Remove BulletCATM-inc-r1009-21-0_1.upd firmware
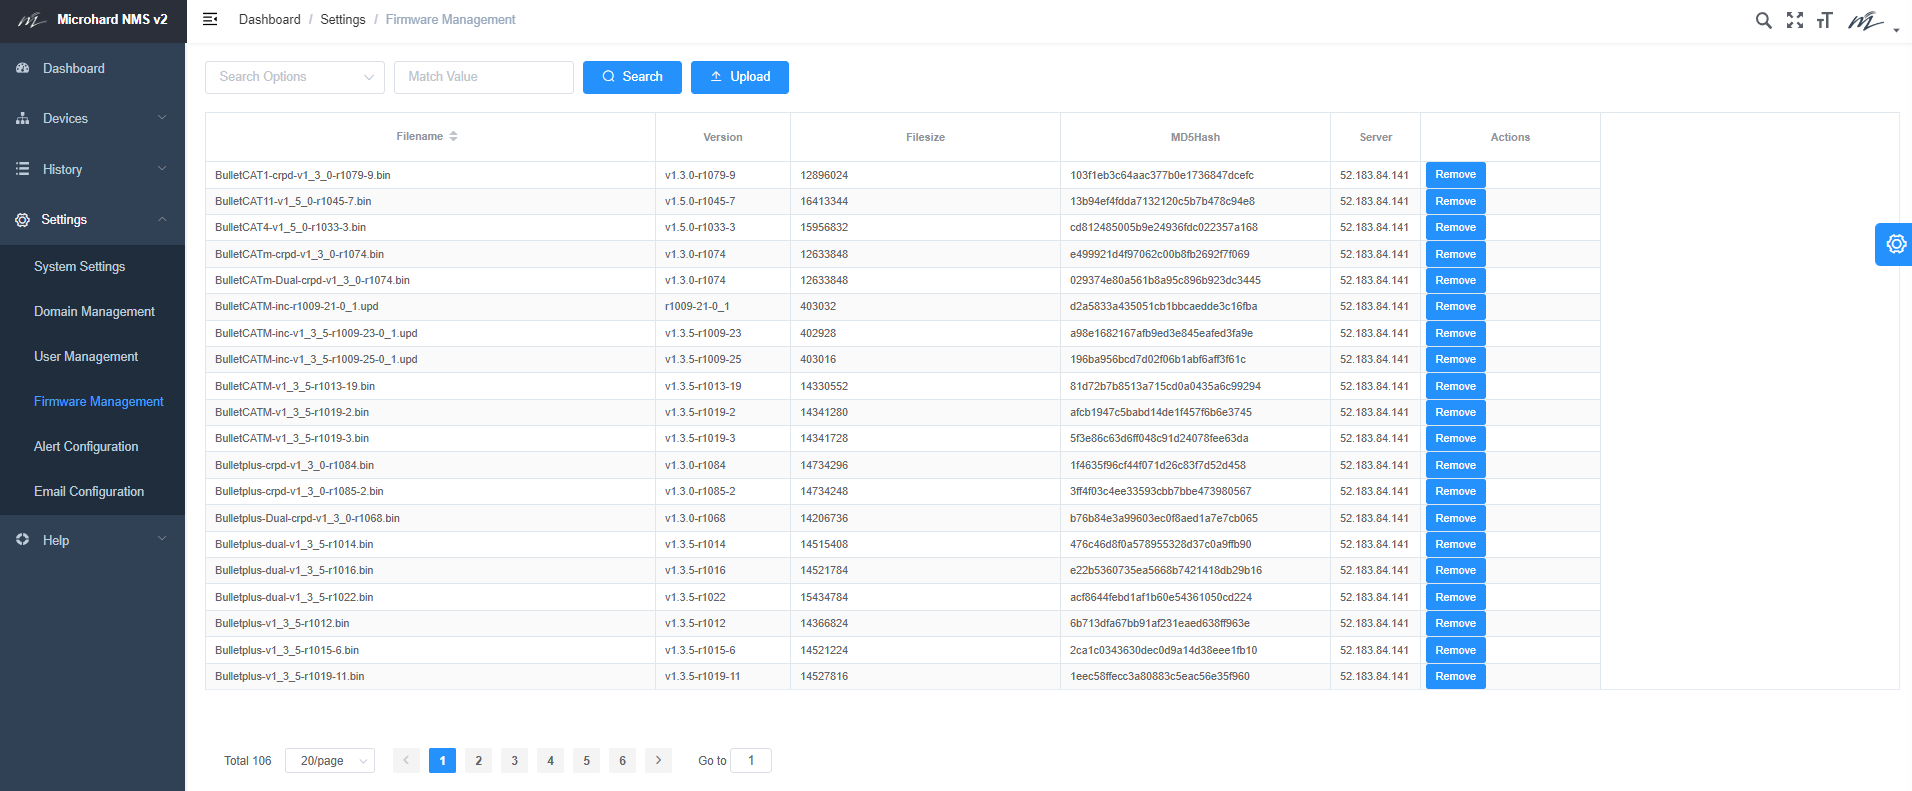1912x791 pixels. 1455,306
